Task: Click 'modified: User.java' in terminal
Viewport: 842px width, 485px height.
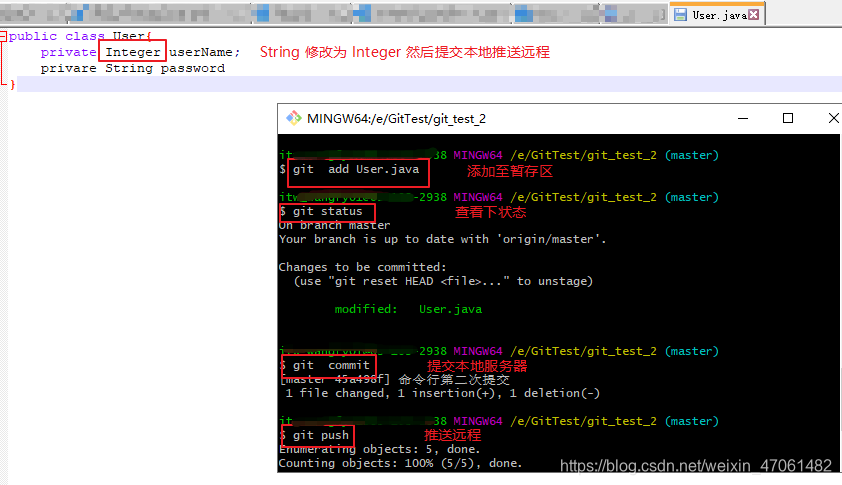Action: 408,309
